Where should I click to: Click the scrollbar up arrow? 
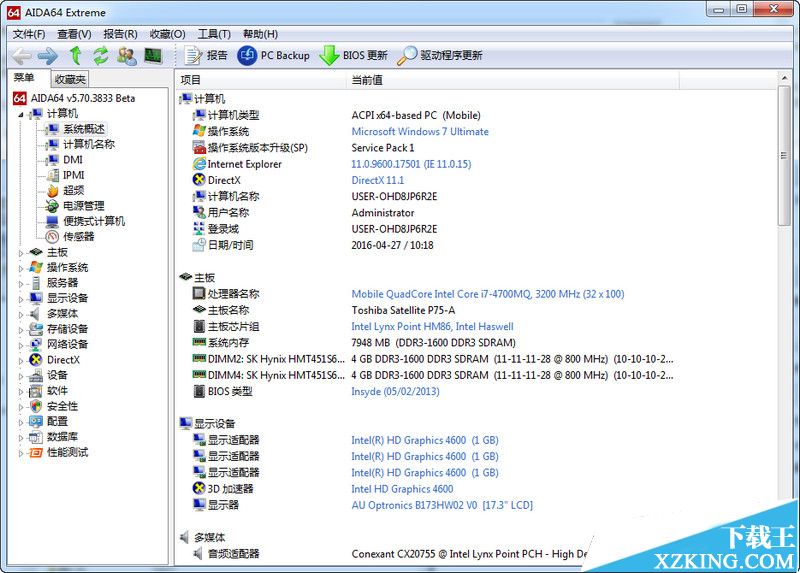click(784, 78)
